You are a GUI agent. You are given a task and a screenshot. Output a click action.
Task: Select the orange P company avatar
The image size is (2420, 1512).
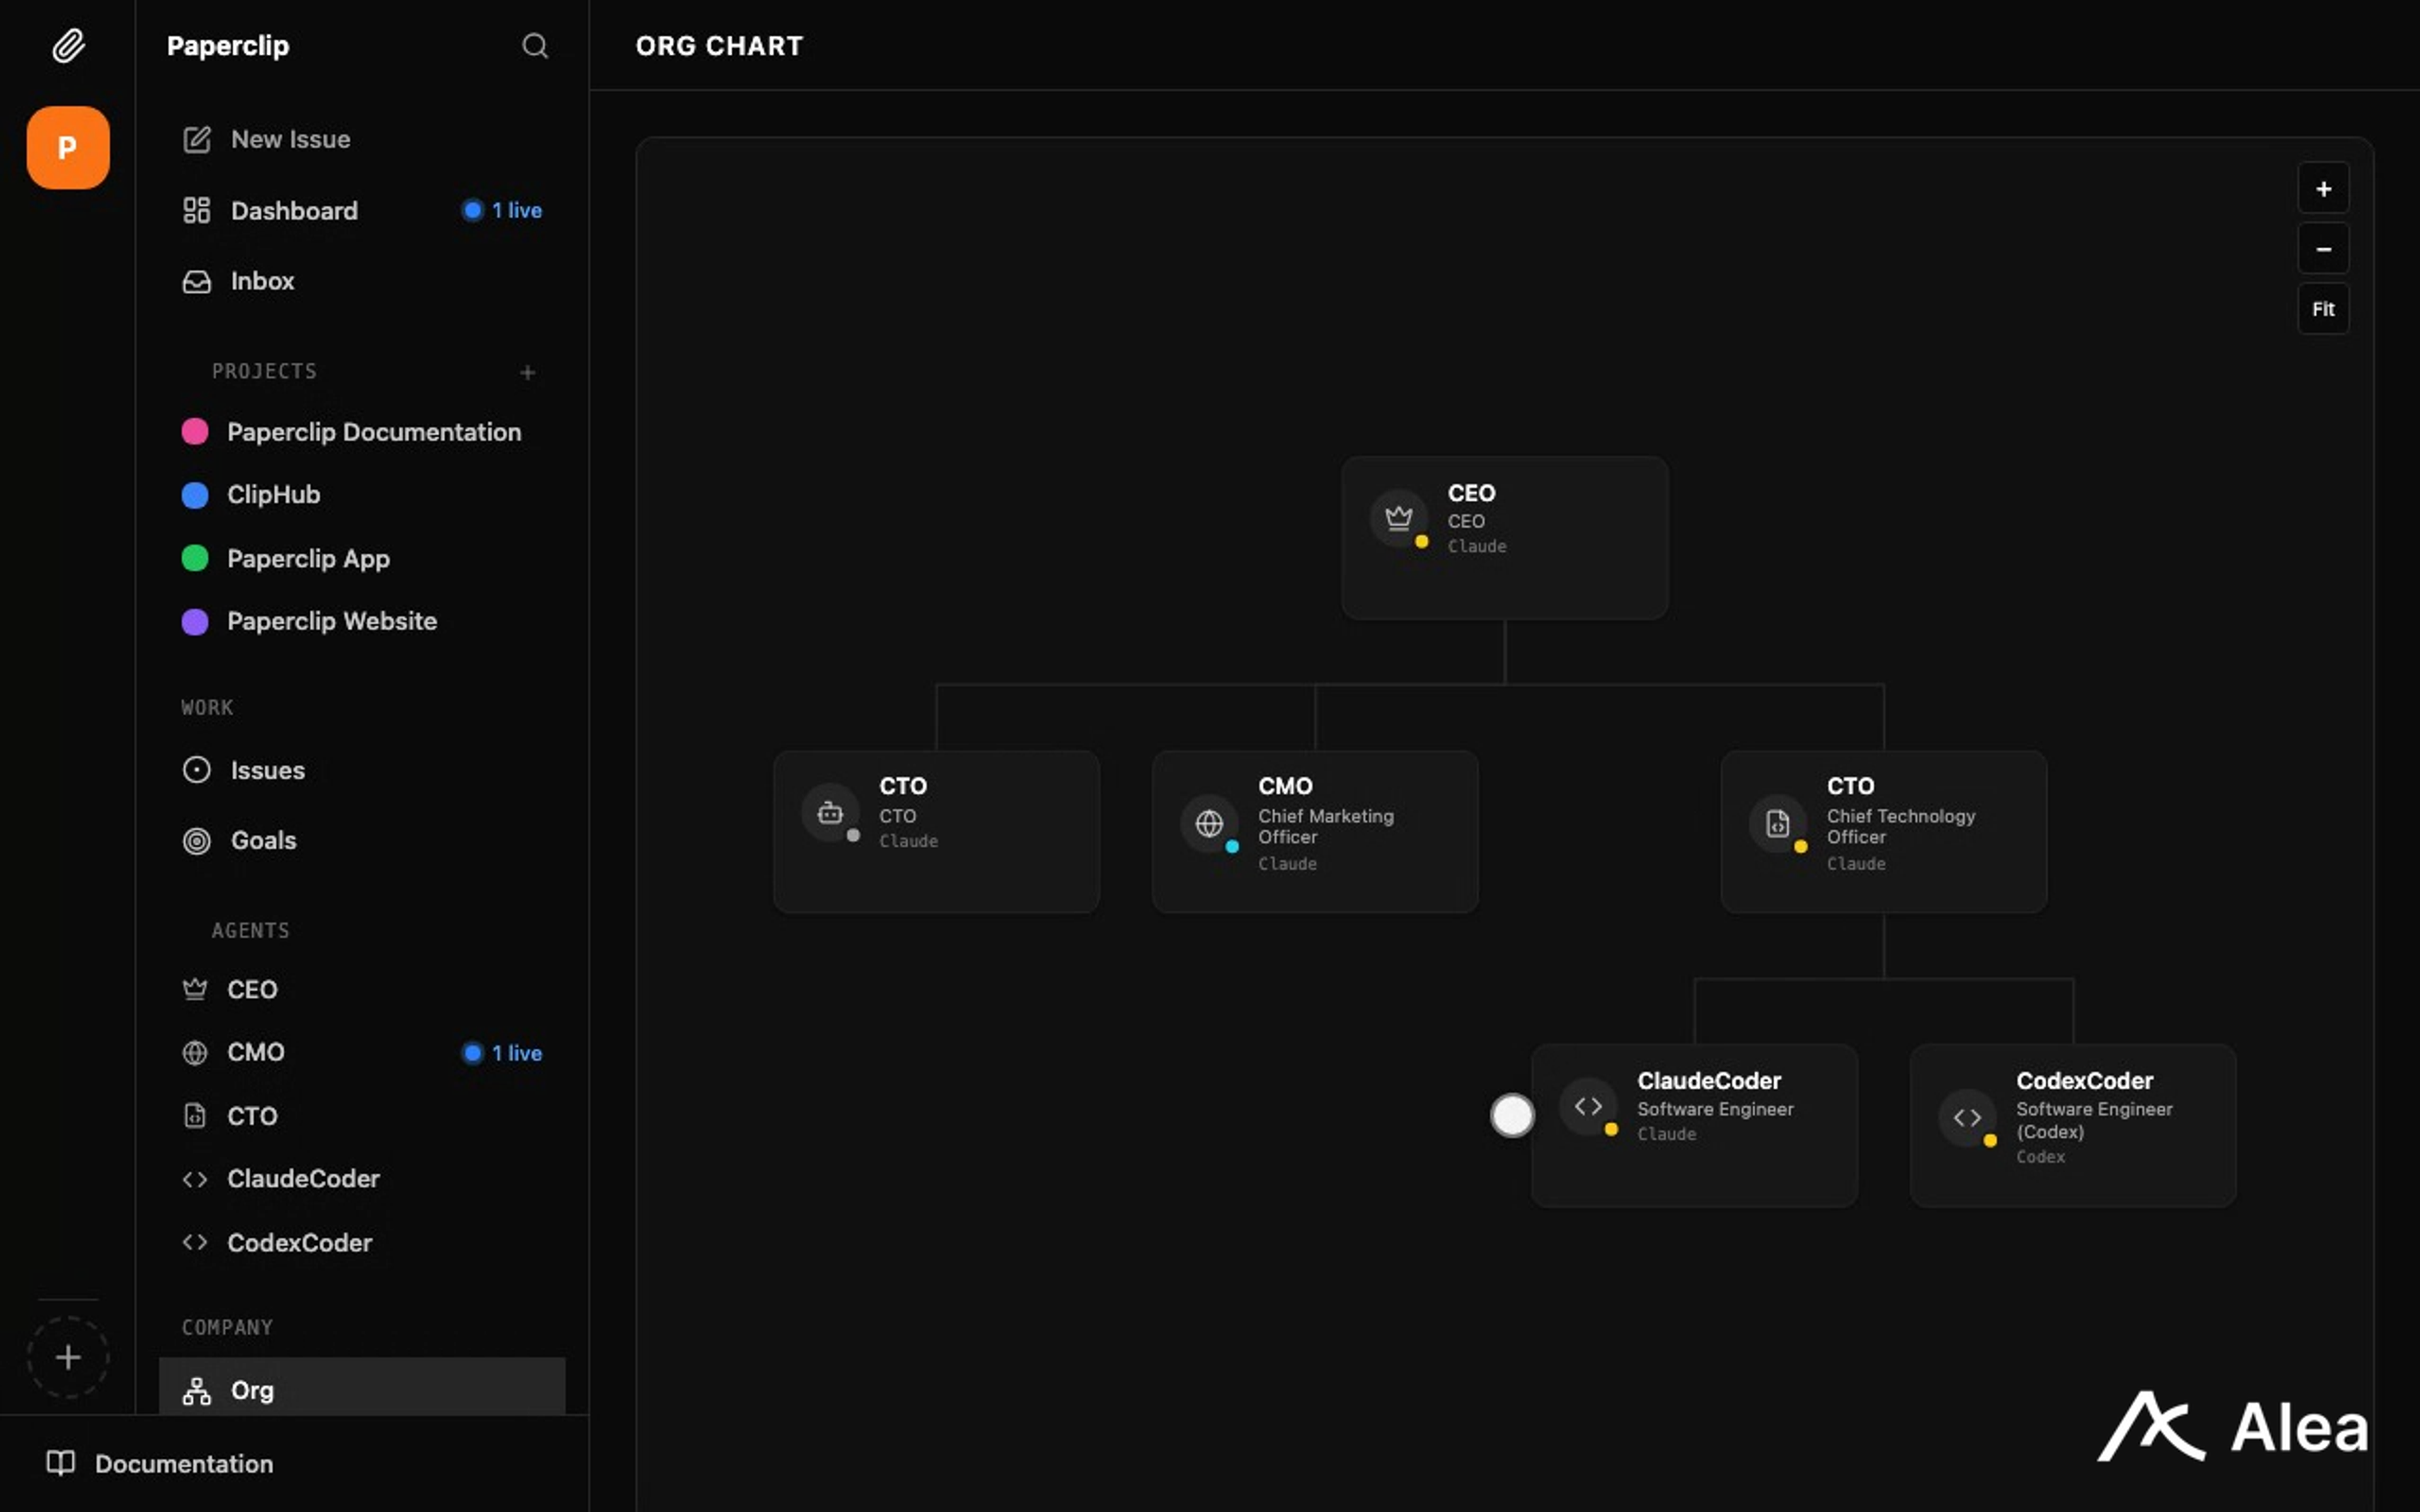(68, 148)
